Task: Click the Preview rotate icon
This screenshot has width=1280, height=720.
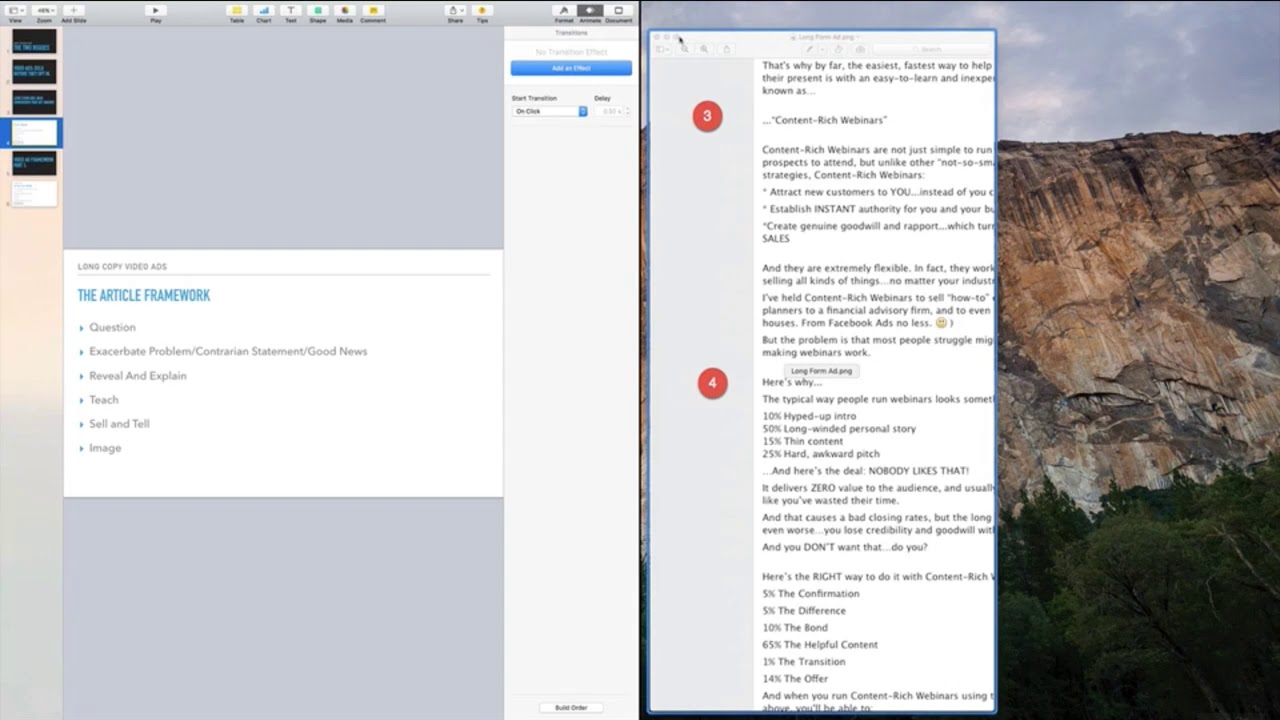Action: click(839, 49)
